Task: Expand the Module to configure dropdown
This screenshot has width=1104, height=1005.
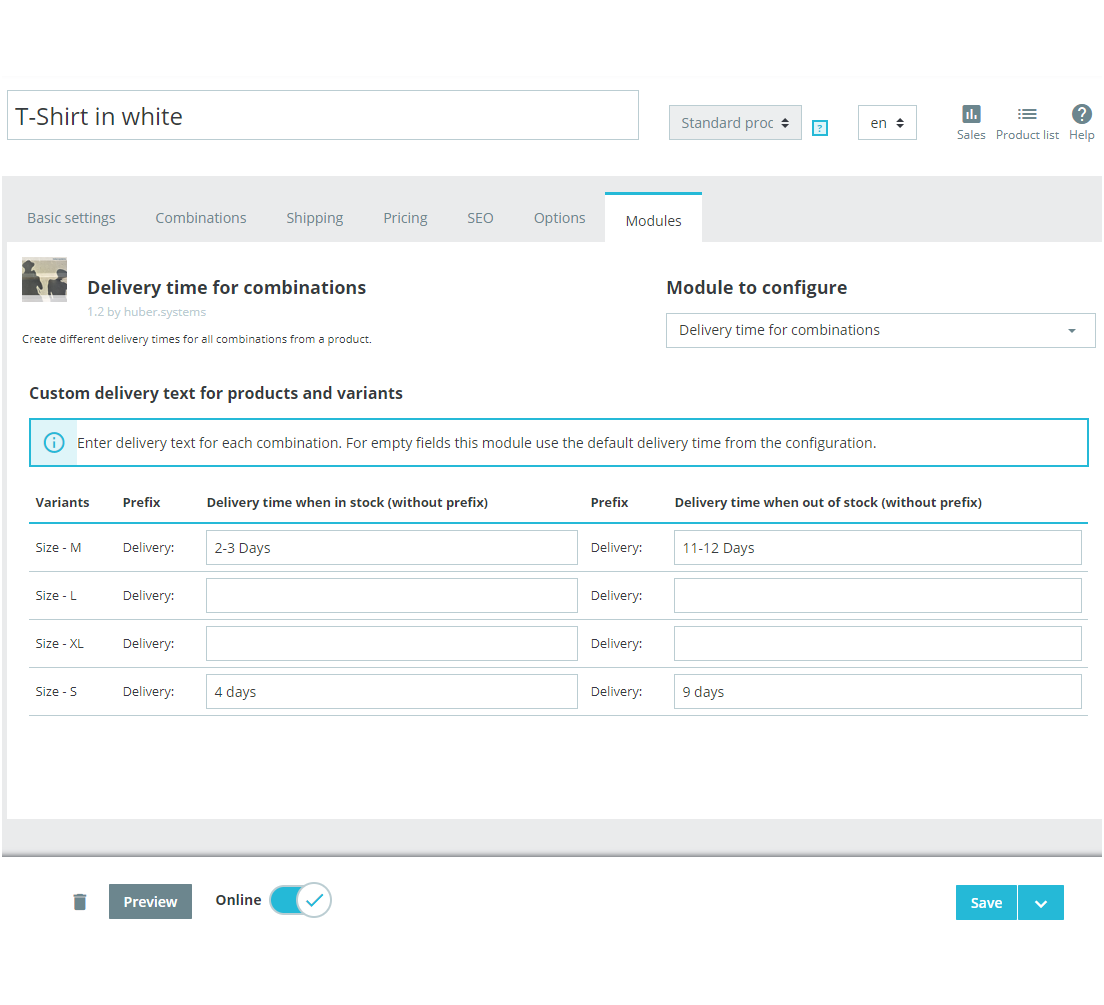Action: pos(880,330)
